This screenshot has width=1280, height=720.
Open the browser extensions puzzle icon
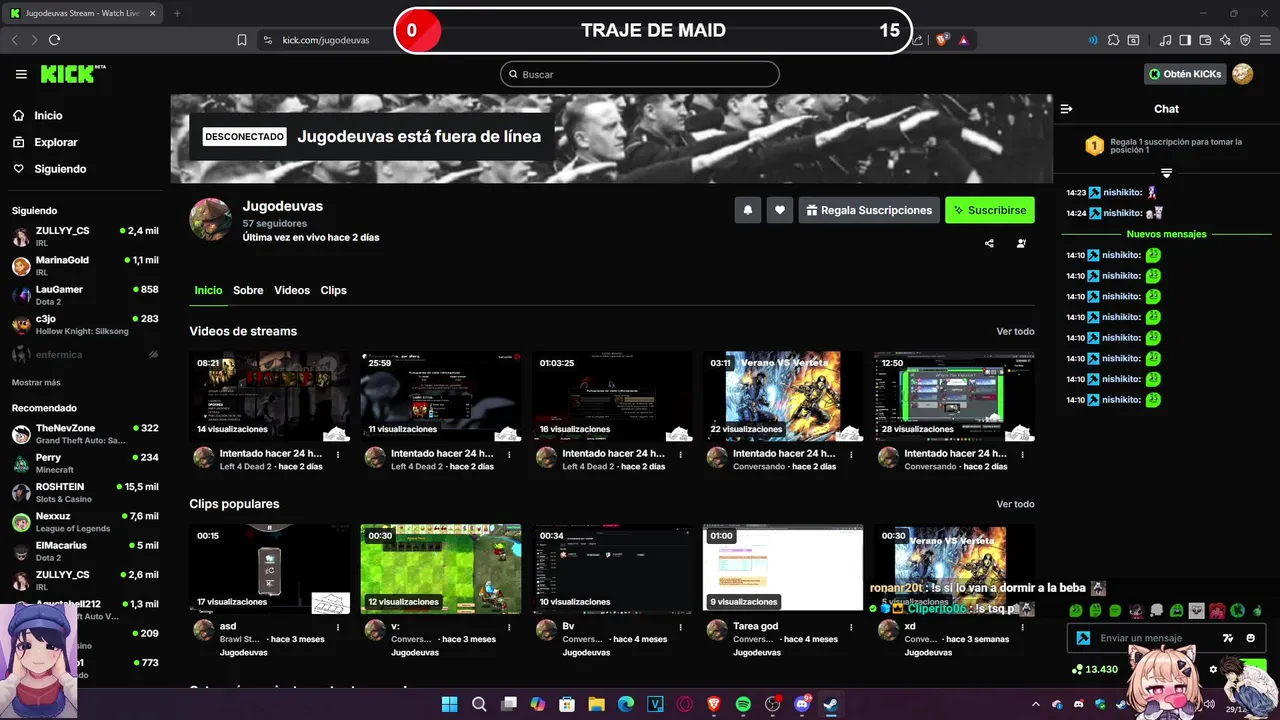1113,40
